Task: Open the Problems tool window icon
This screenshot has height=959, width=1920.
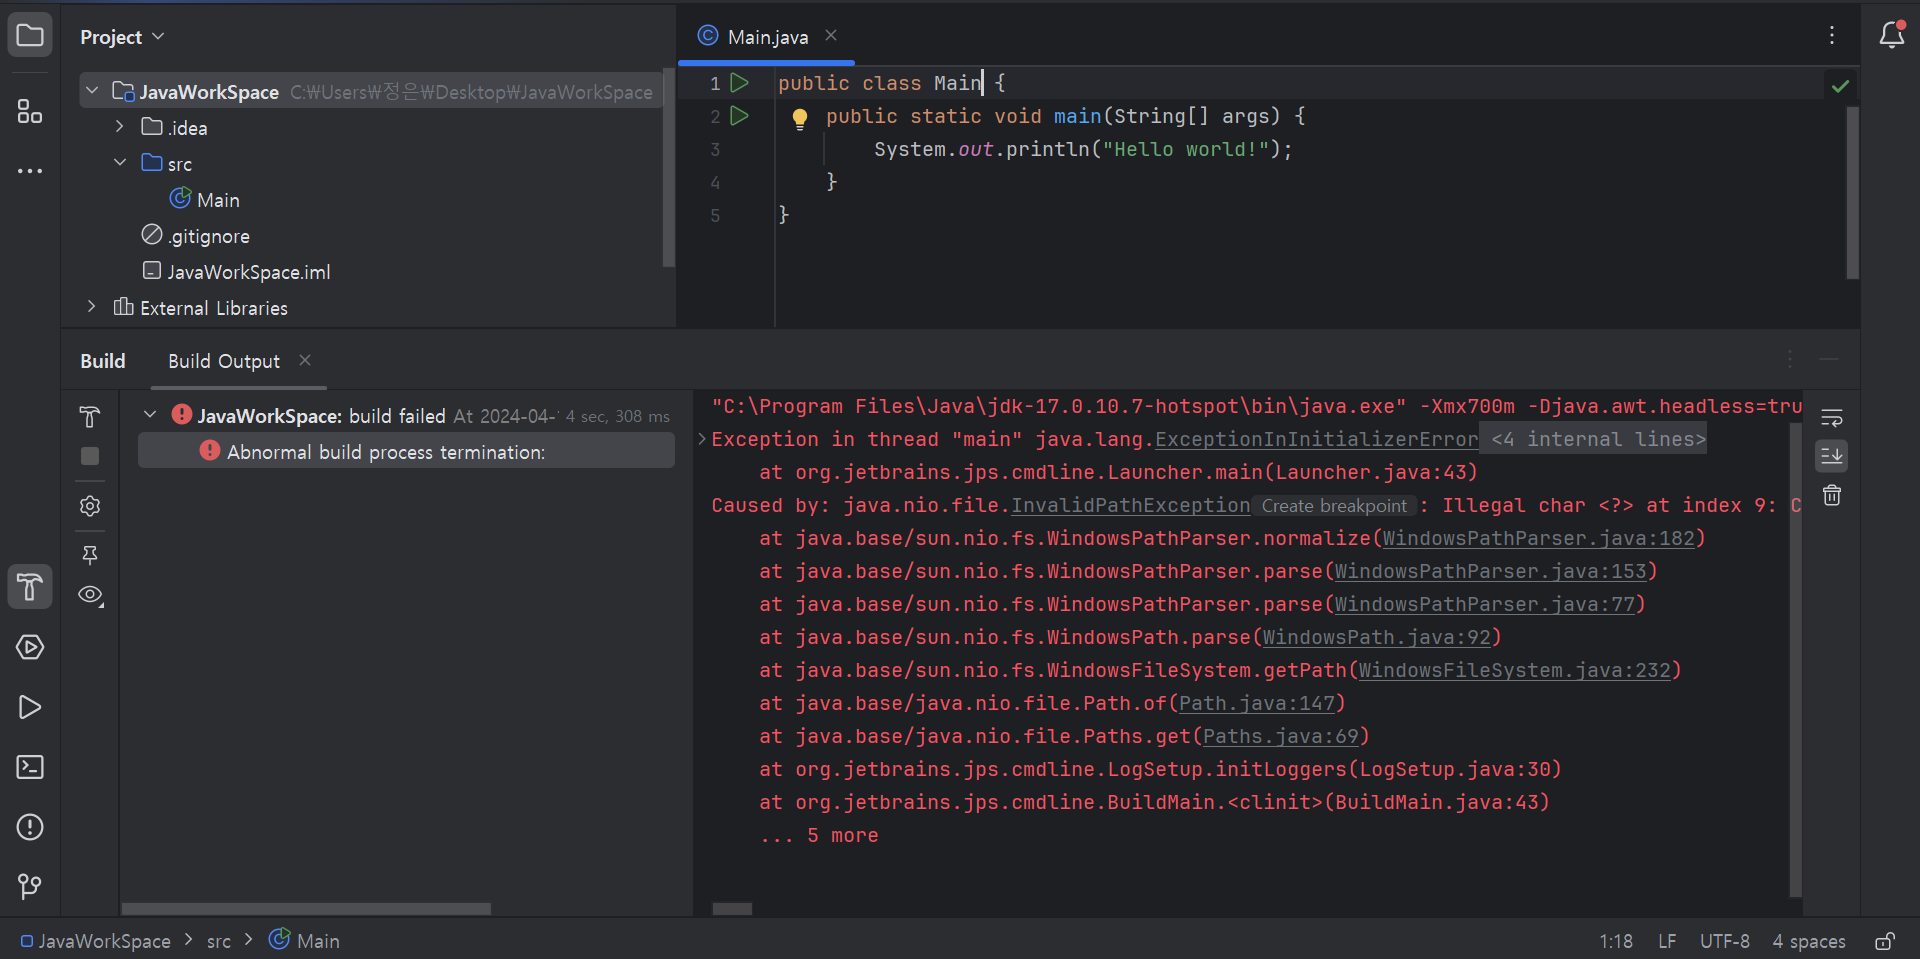Action: pos(30,827)
